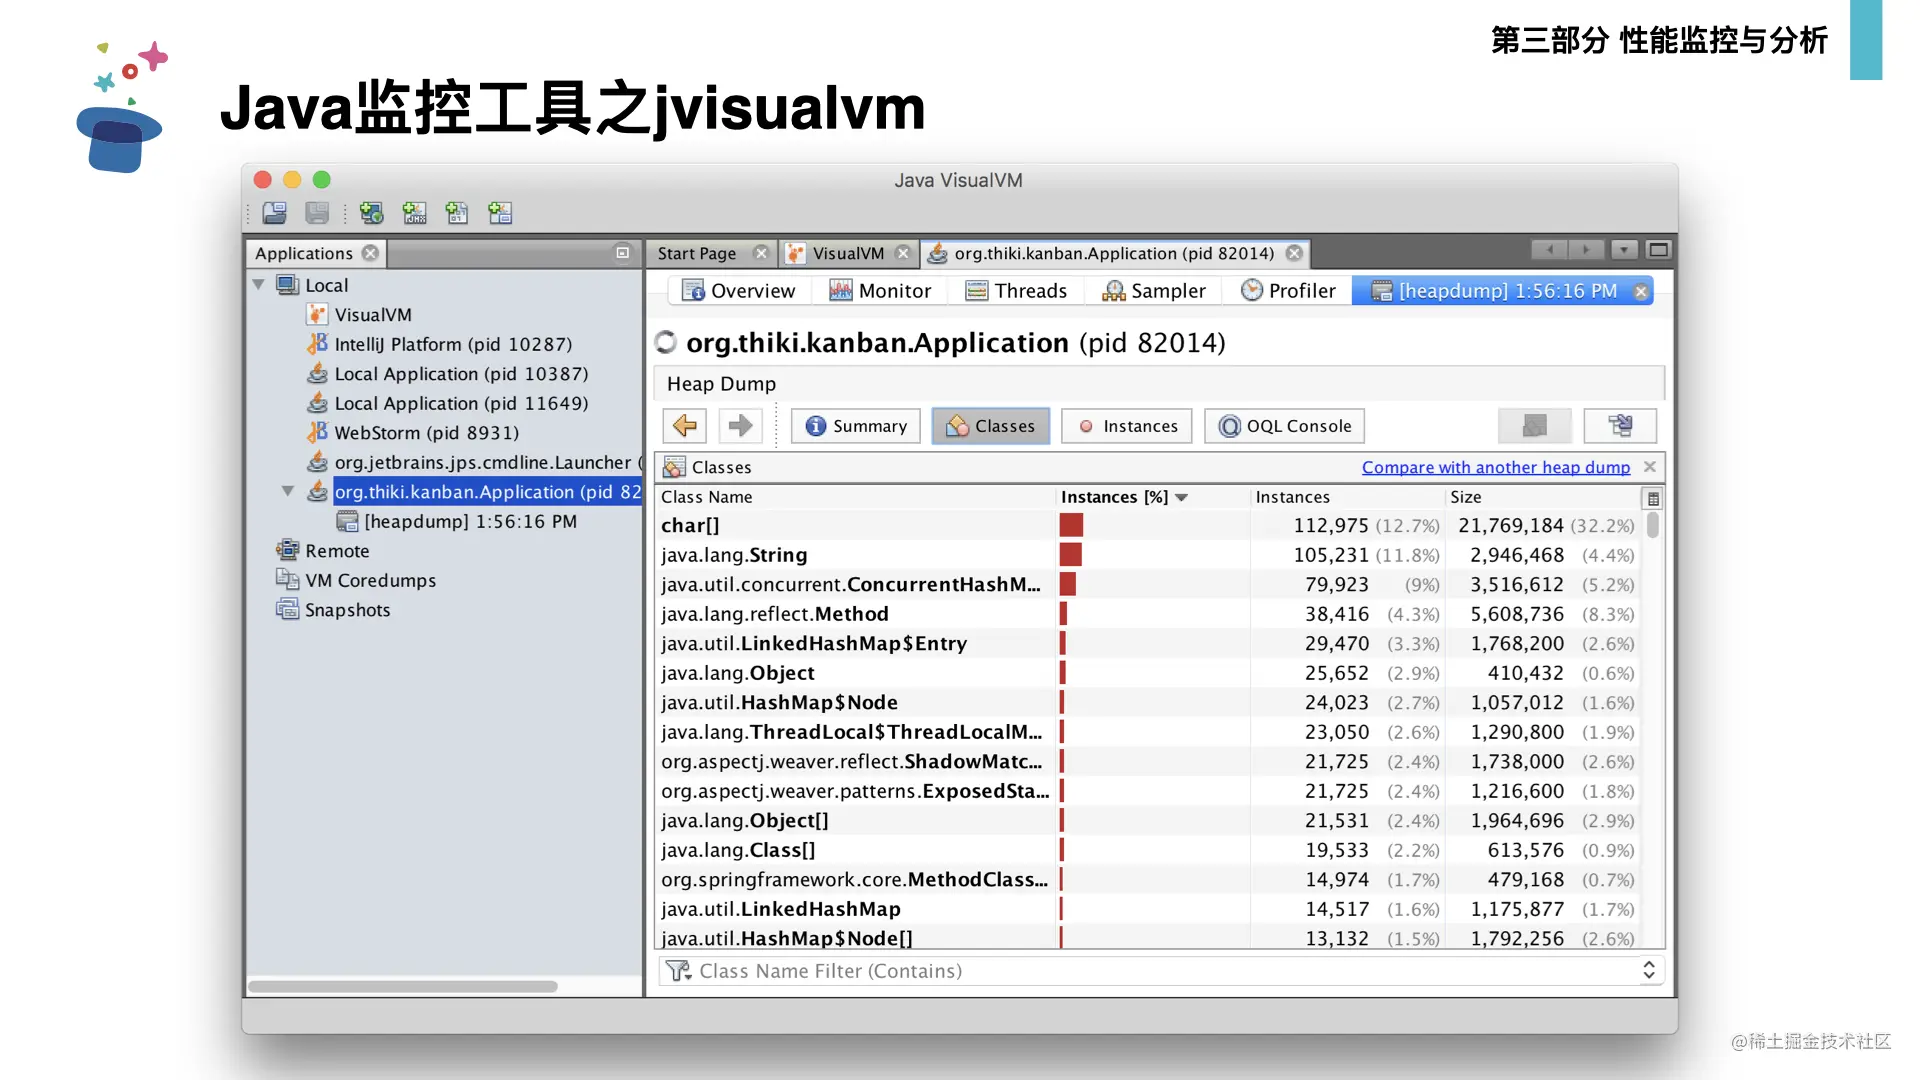The height and width of the screenshot is (1080, 1920).
Task: Click the disabled save toolbar icon
Action: pos(317,213)
